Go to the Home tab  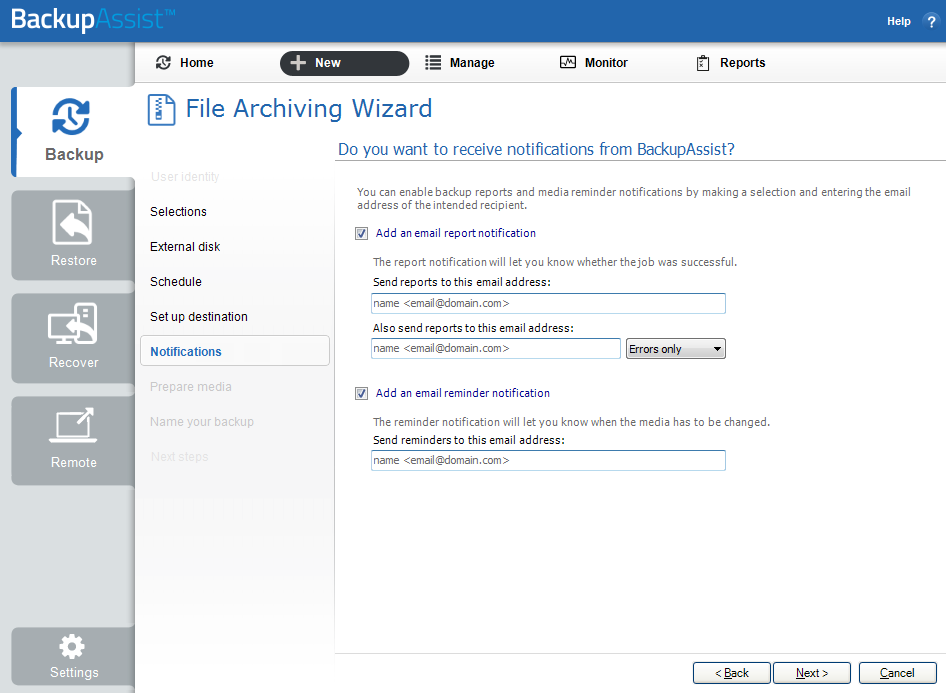tap(185, 63)
